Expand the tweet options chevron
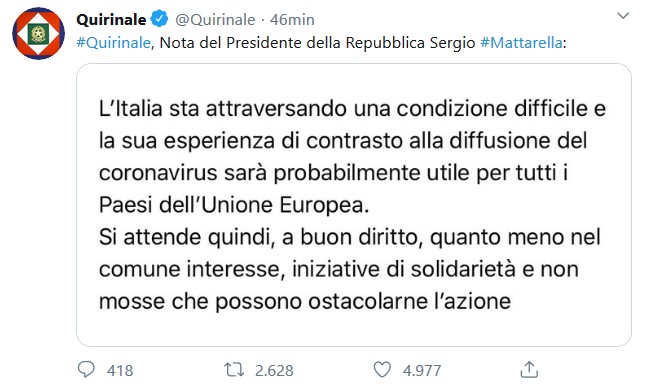This screenshot has height=384, width=645. coord(623,16)
